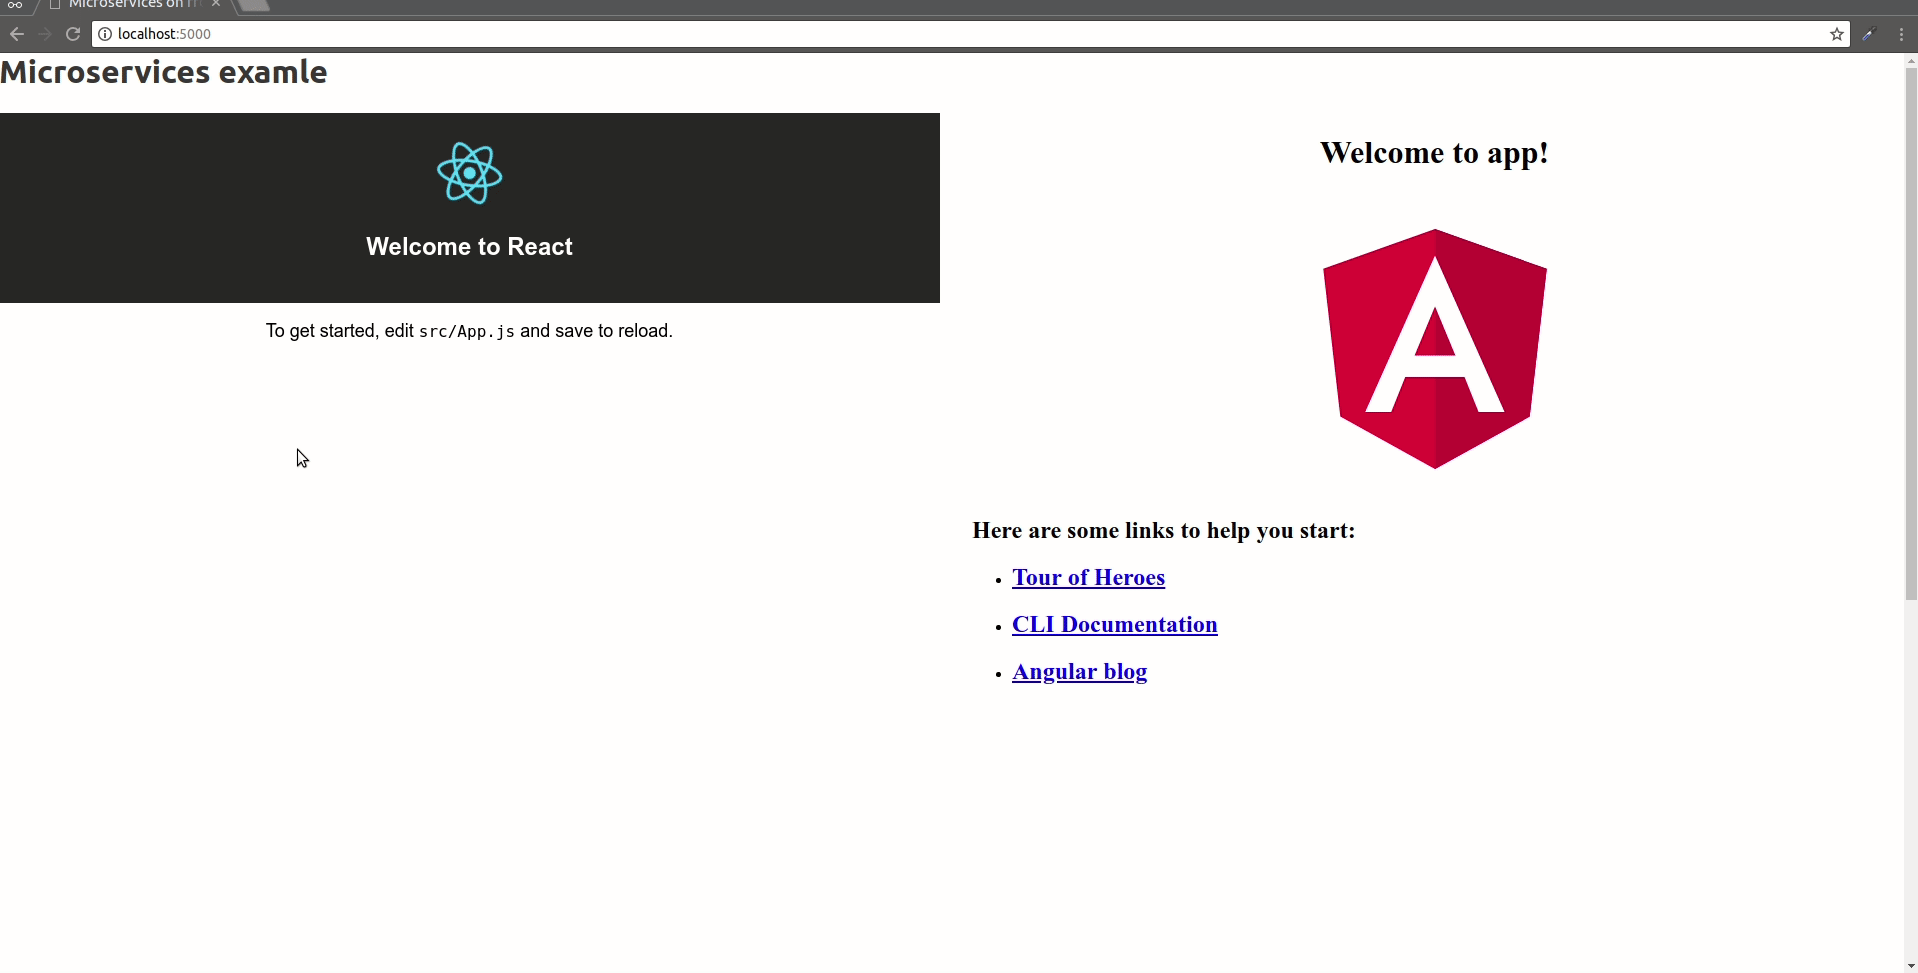
Task: Click the React atom logo
Action: [469, 173]
